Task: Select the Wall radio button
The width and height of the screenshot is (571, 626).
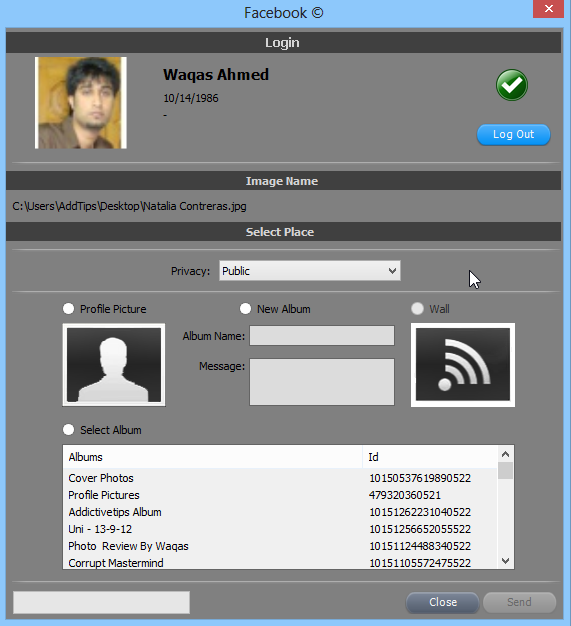Action: (x=417, y=309)
